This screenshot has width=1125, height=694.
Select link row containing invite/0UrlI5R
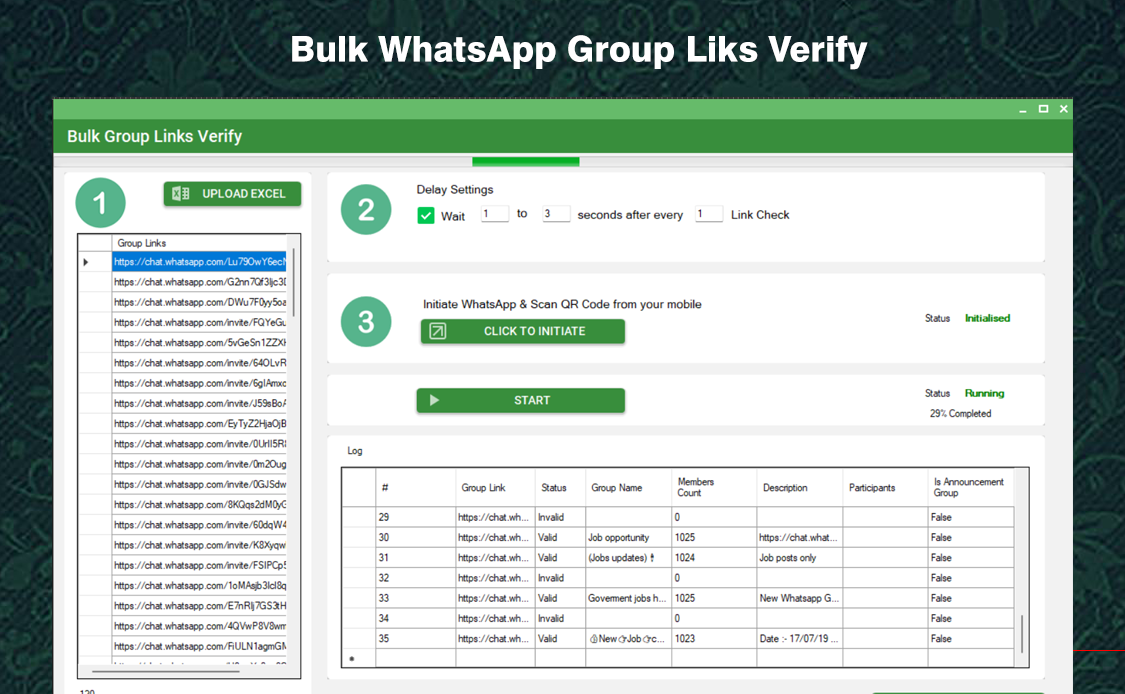[x=199, y=444]
